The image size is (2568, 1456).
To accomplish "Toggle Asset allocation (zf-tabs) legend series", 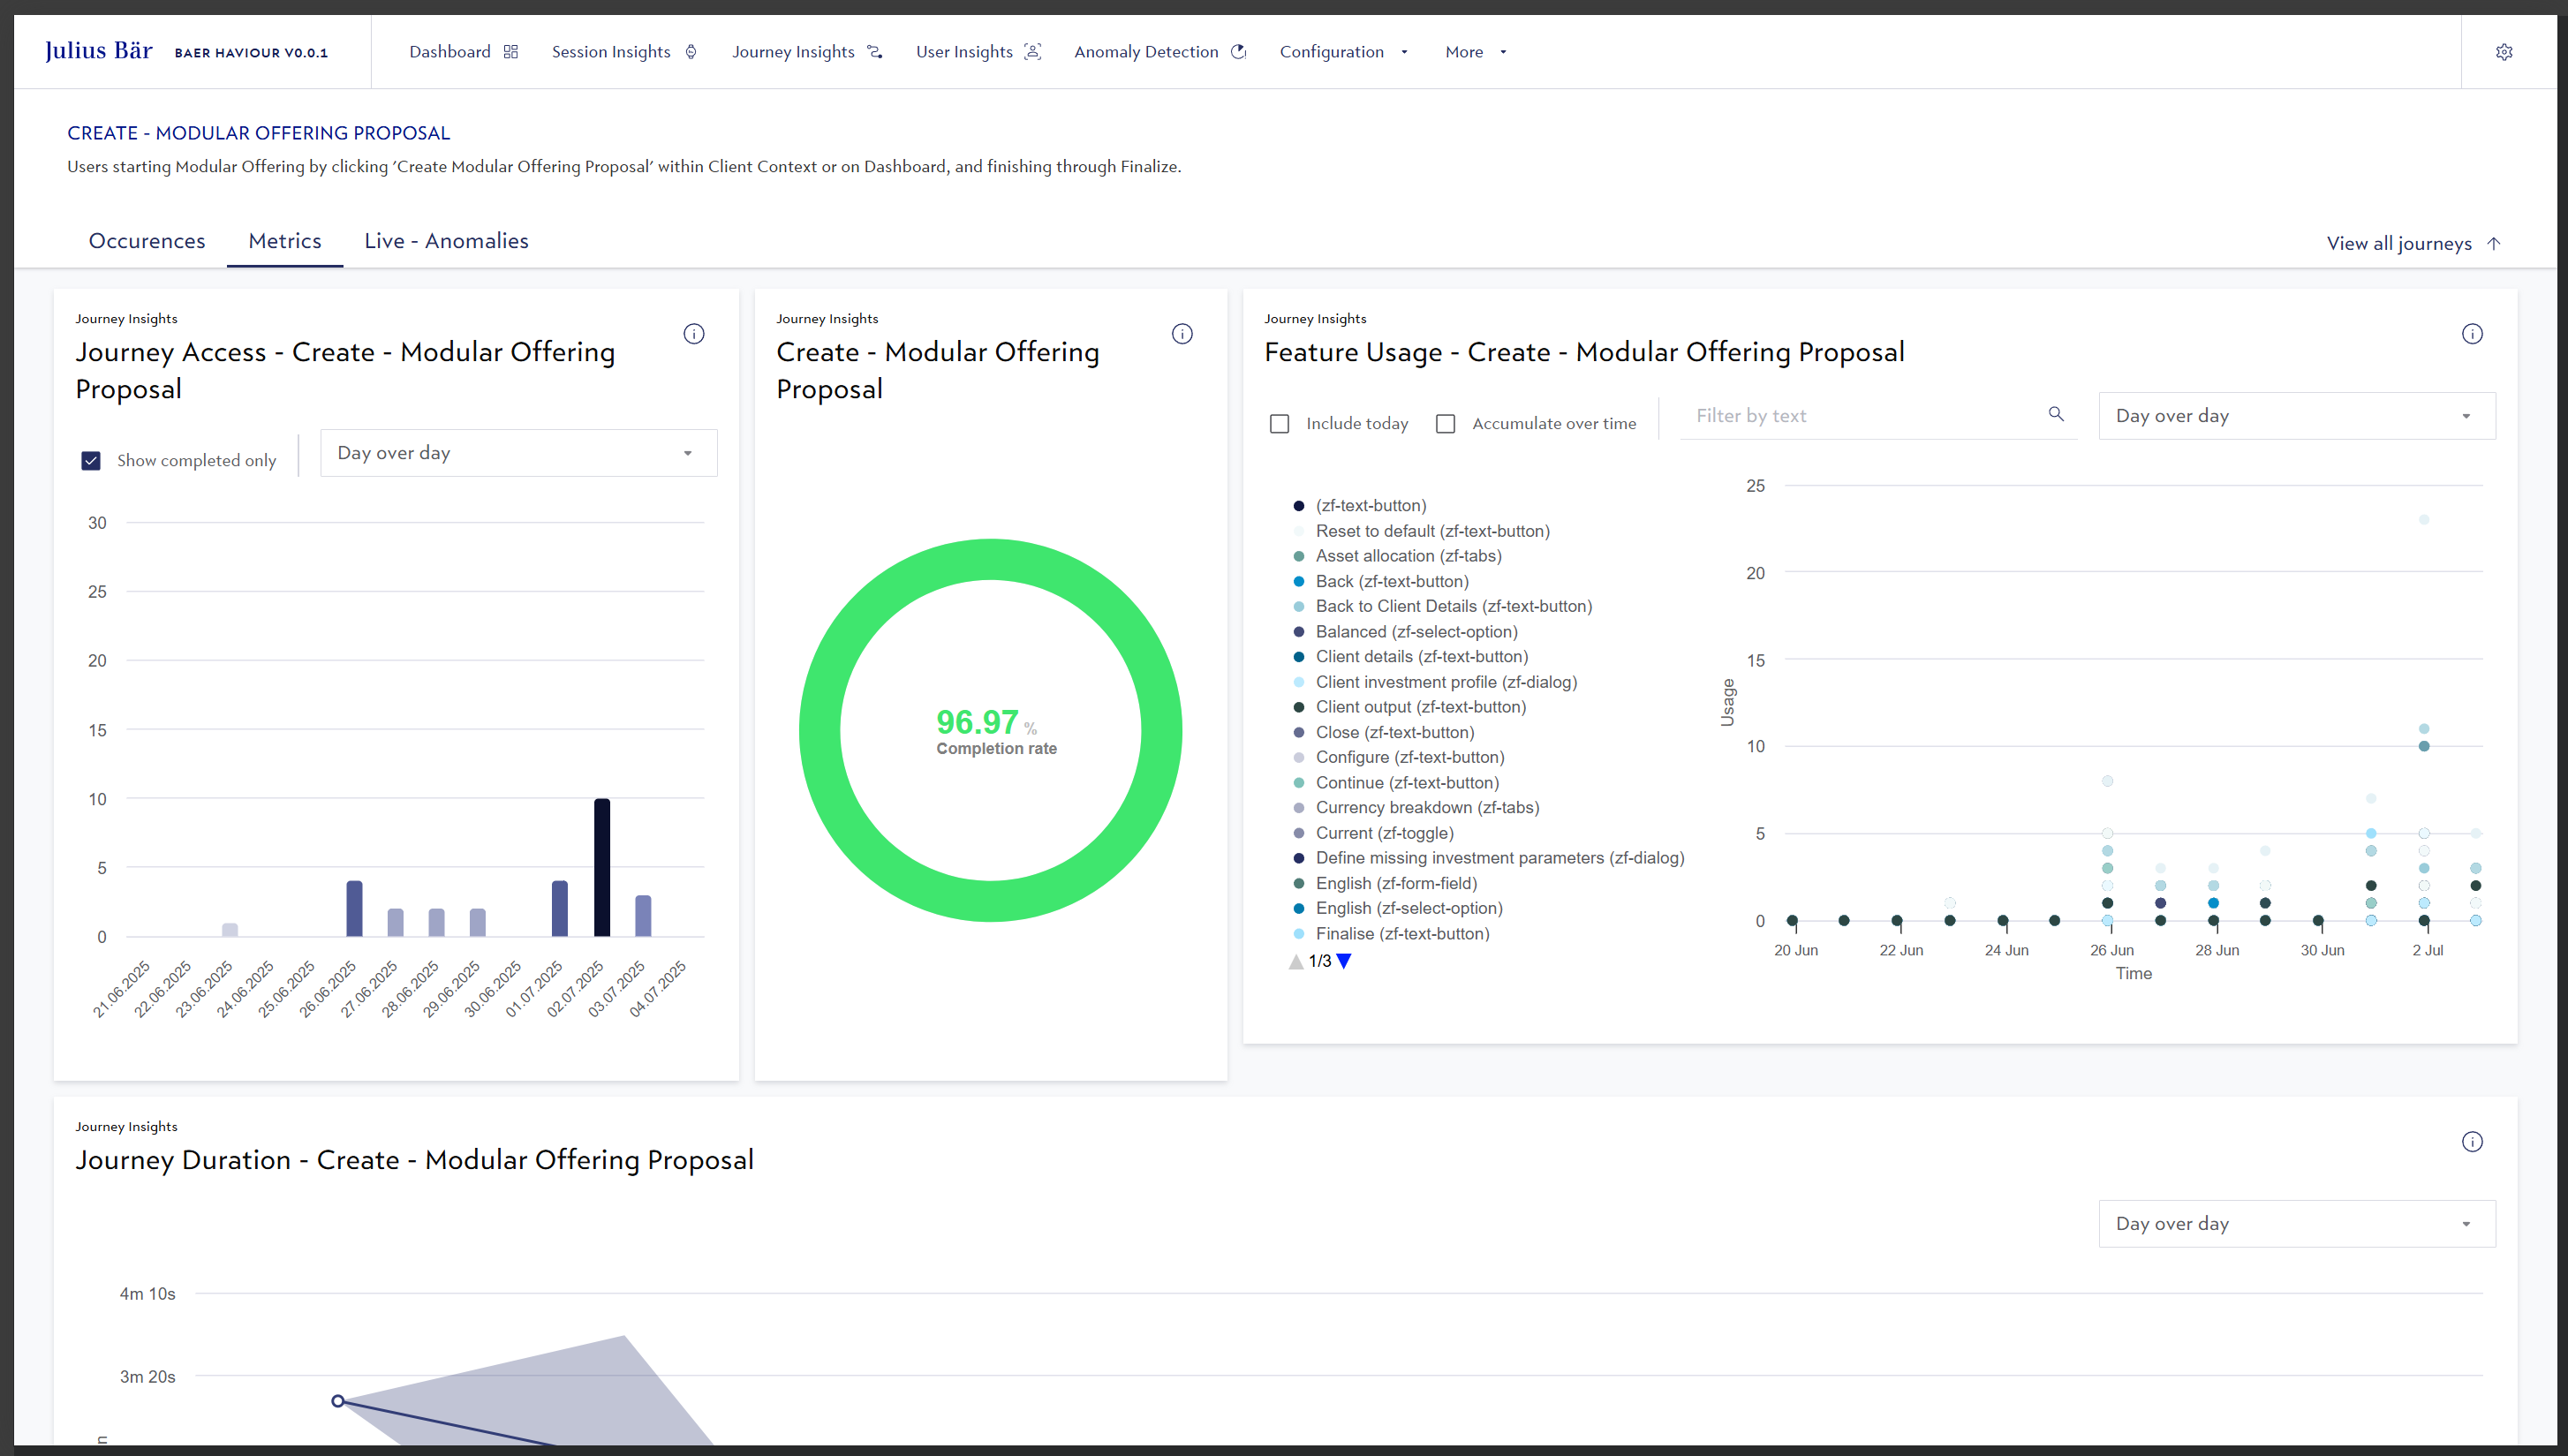I will click(x=1397, y=556).
